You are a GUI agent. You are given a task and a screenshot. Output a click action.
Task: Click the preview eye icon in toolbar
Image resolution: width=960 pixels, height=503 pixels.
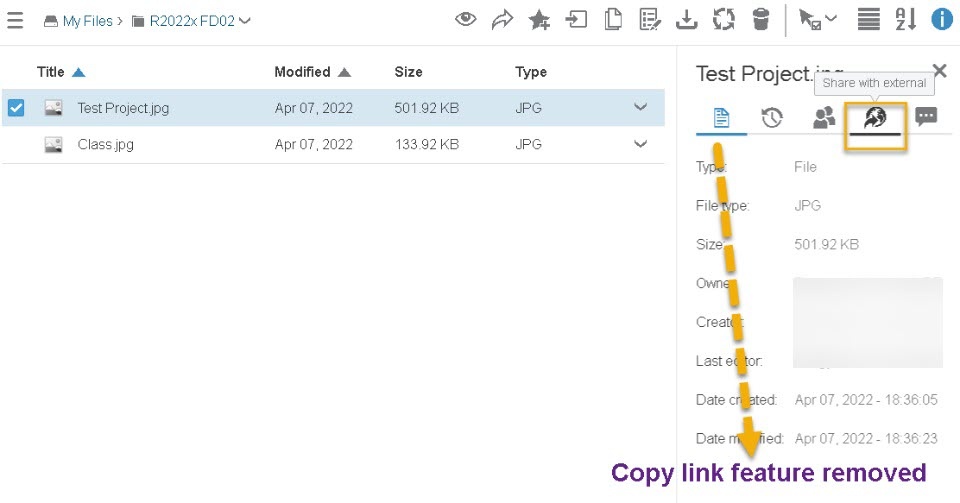[465, 19]
